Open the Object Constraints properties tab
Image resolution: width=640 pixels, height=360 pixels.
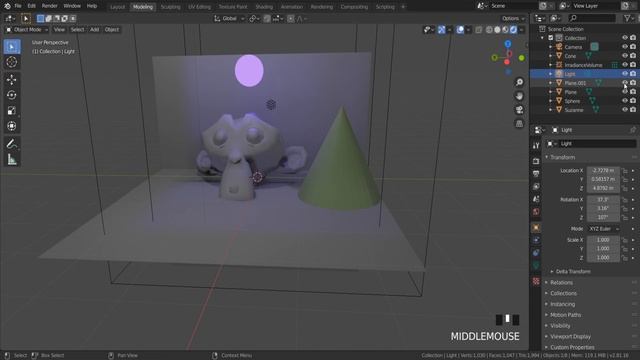coord(536,253)
